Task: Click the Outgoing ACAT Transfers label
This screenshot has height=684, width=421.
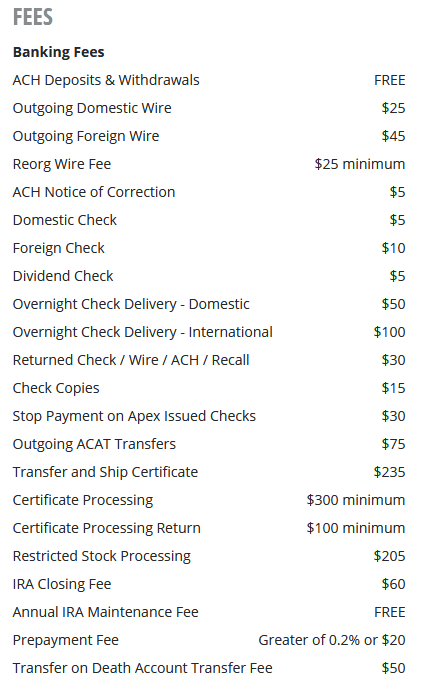Action: (x=94, y=444)
